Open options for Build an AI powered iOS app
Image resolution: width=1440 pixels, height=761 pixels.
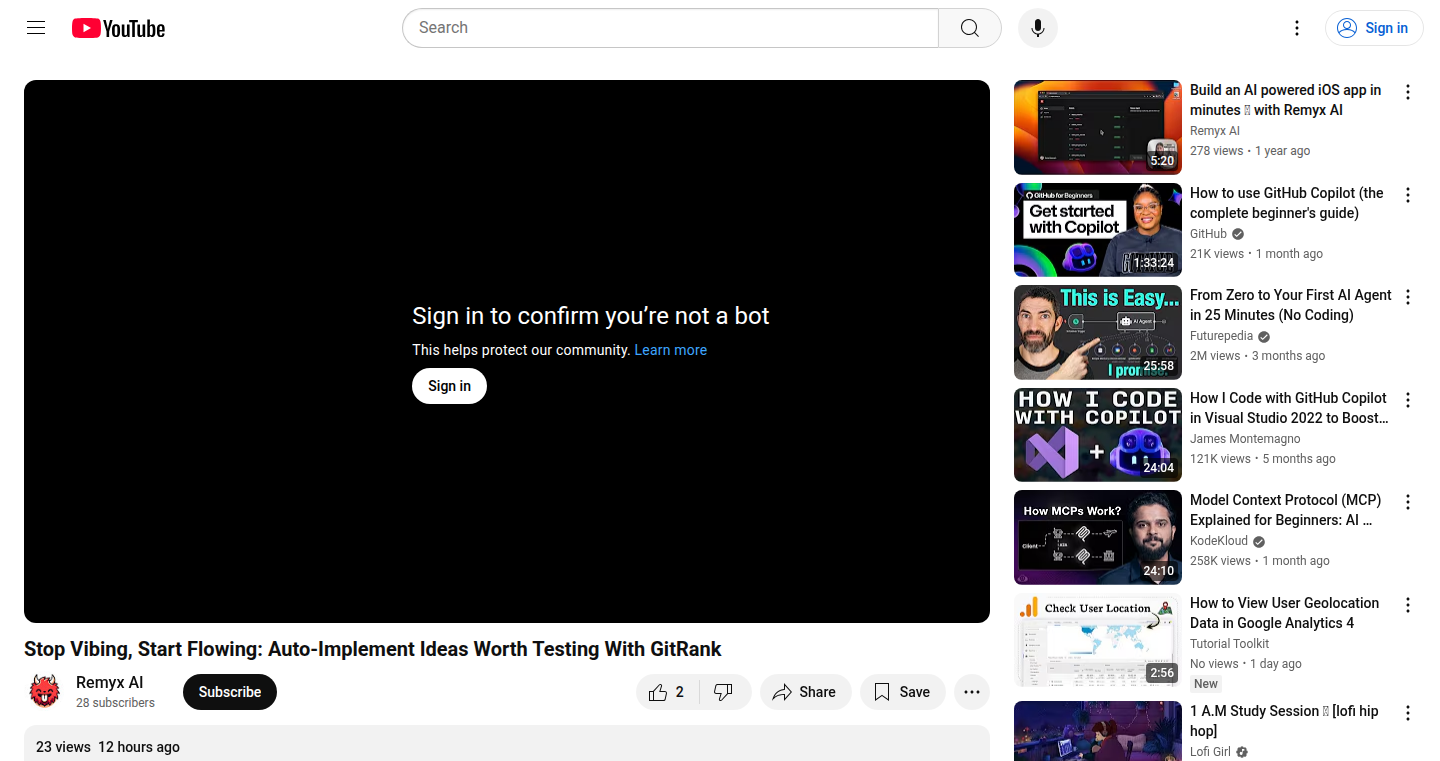[x=1408, y=92]
